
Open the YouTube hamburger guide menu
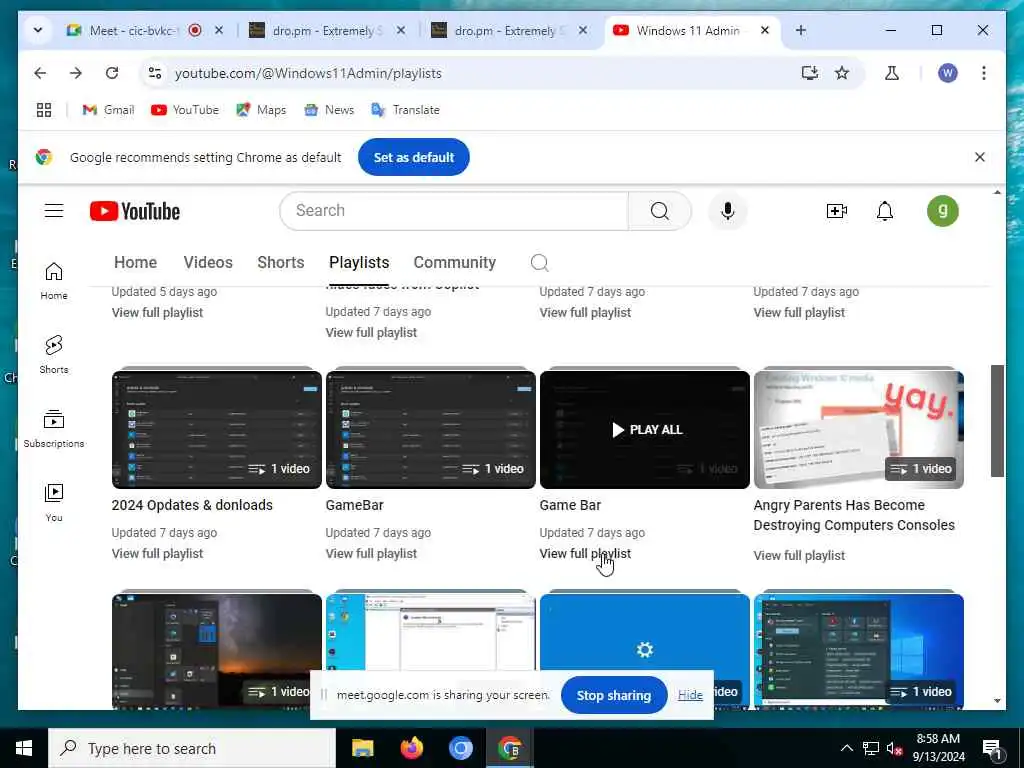point(54,211)
